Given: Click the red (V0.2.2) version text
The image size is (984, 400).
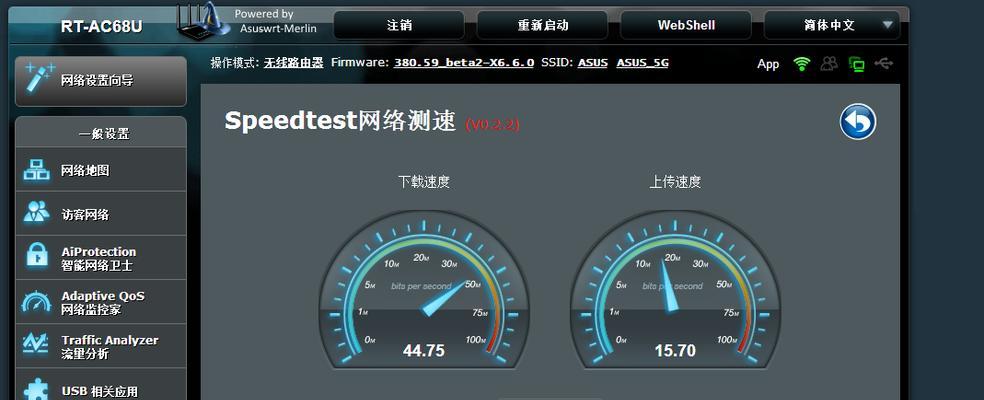Looking at the screenshot, I should (492, 124).
